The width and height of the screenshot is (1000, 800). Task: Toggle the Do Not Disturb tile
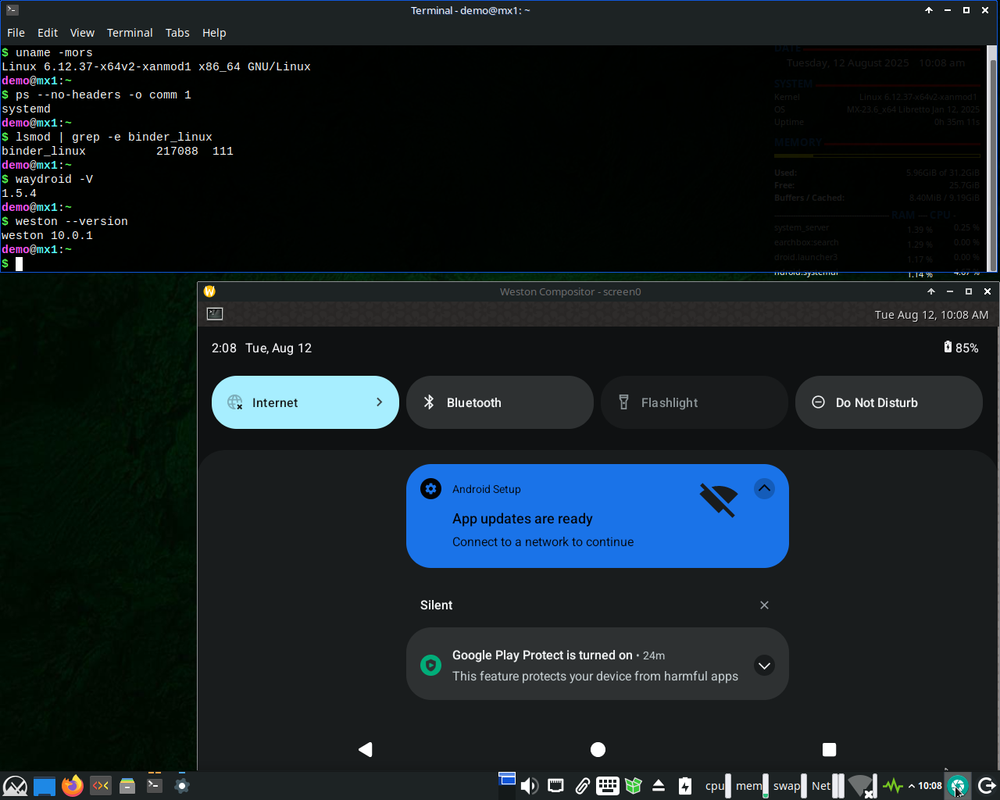pyautogui.click(x=889, y=403)
